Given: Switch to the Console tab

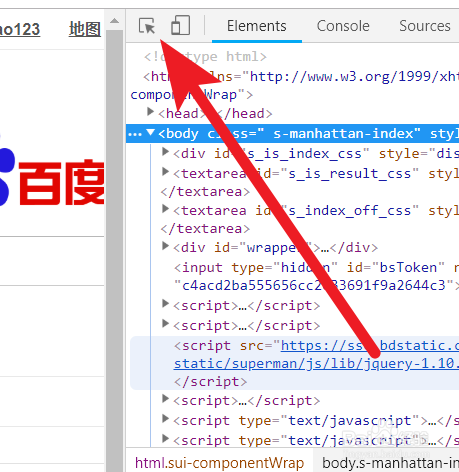Looking at the screenshot, I should click(x=343, y=26).
